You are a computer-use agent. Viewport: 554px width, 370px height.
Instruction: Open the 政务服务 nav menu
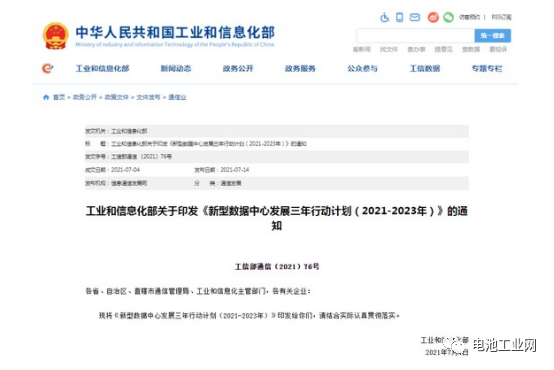point(300,69)
